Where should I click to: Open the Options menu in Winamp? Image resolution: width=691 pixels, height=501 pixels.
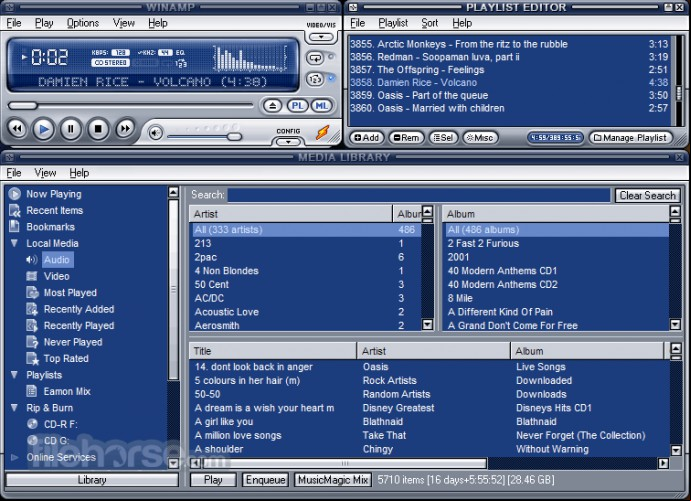[83, 23]
